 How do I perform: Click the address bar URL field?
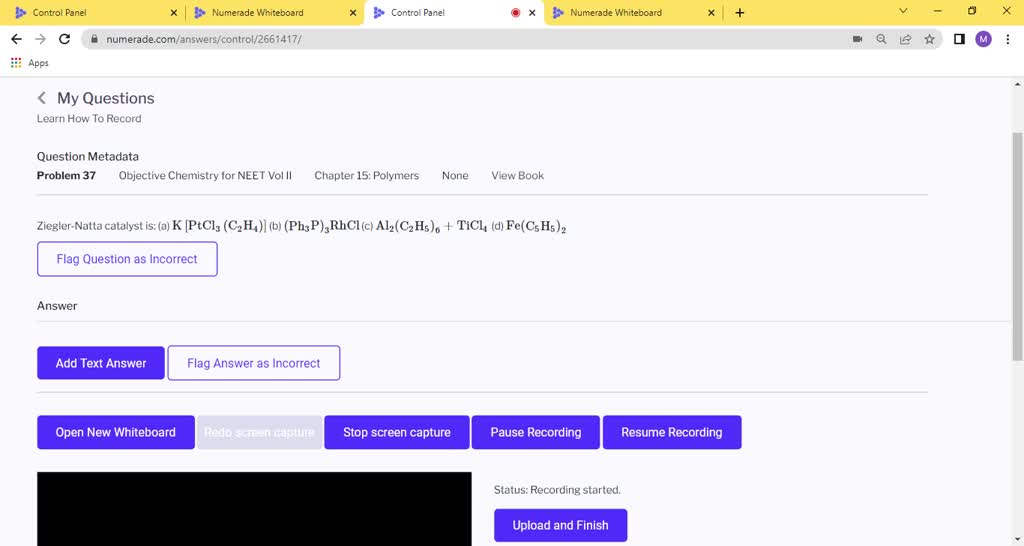[x=450, y=39]
